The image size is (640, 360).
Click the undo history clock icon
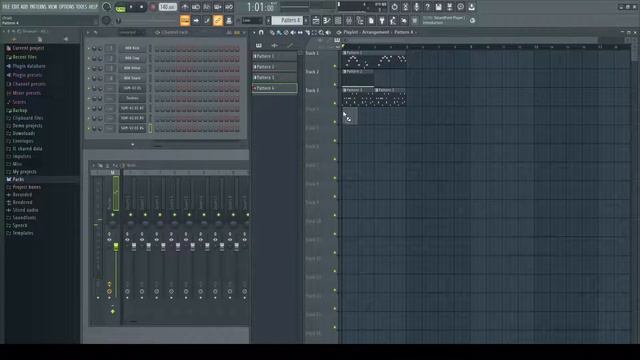tap(394, 7)
